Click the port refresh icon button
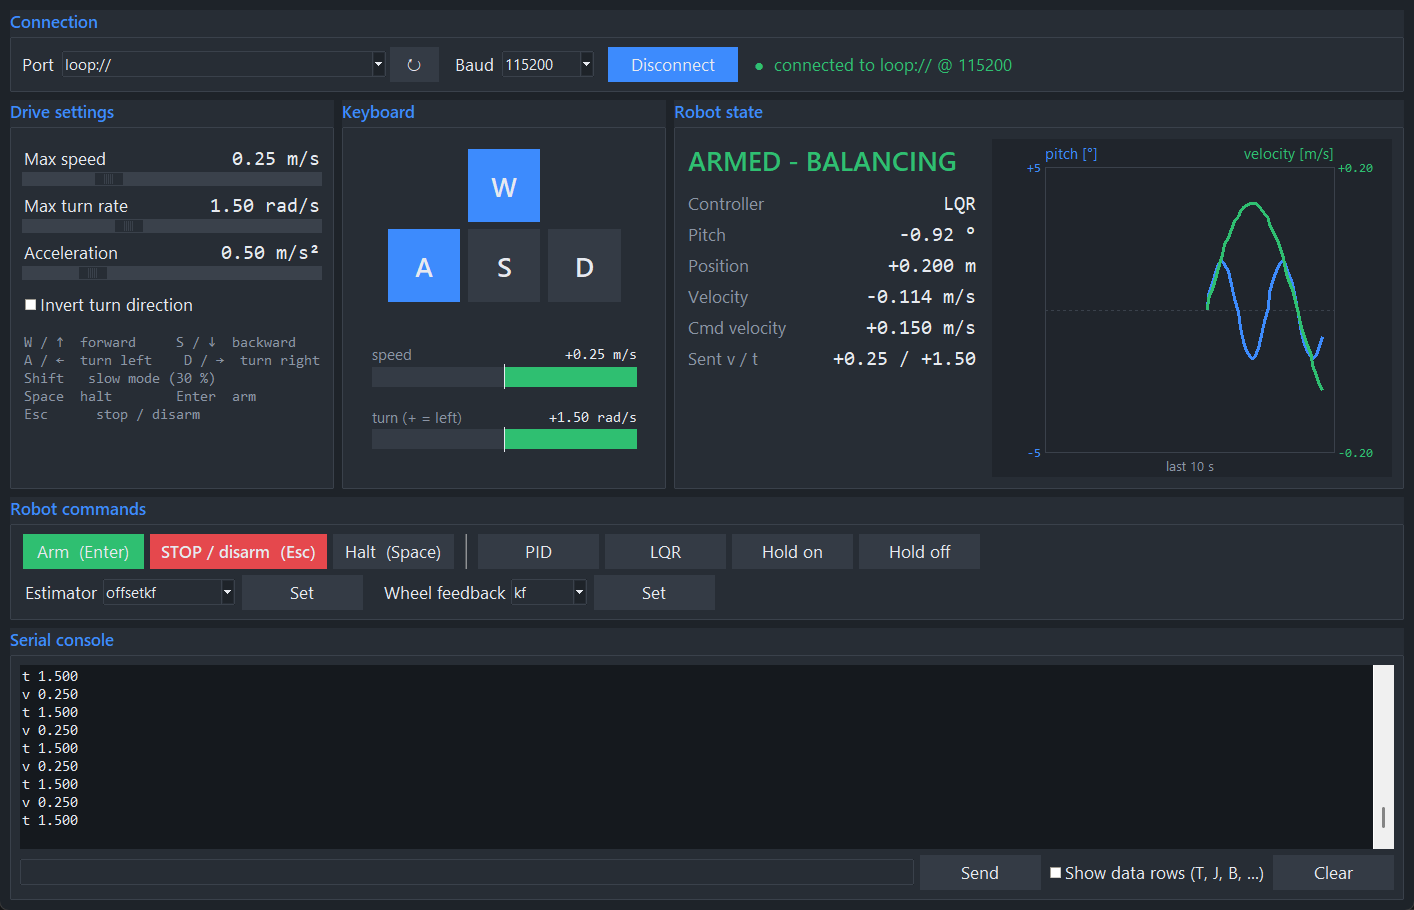The image size is (1414, 910). (x=414, y=65)
